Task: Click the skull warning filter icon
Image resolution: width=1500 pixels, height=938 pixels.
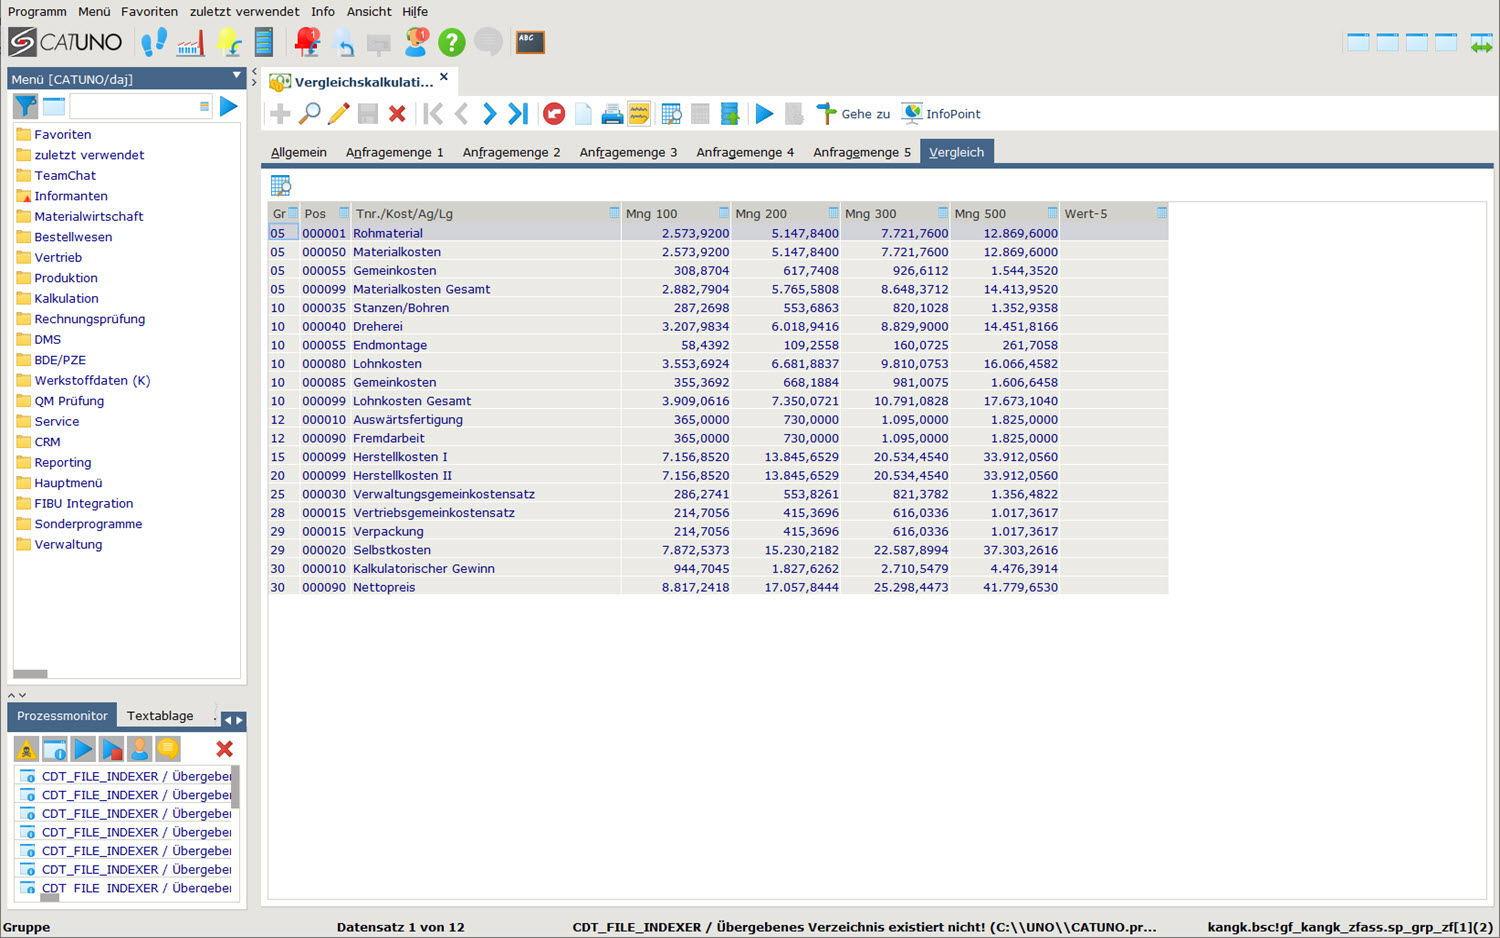Action: pyautogui.click(x=26, y=749)
